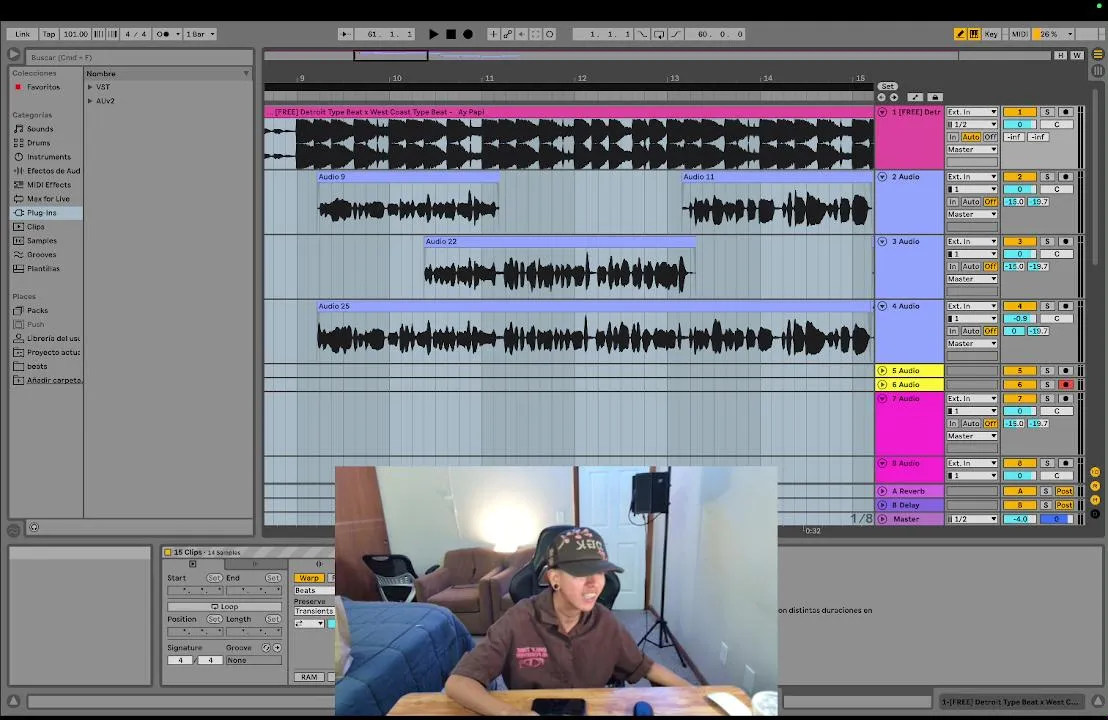Viewport: 1108px width, 720px height.
Task: Click the transport Record button
Action: tap(468, 34)
